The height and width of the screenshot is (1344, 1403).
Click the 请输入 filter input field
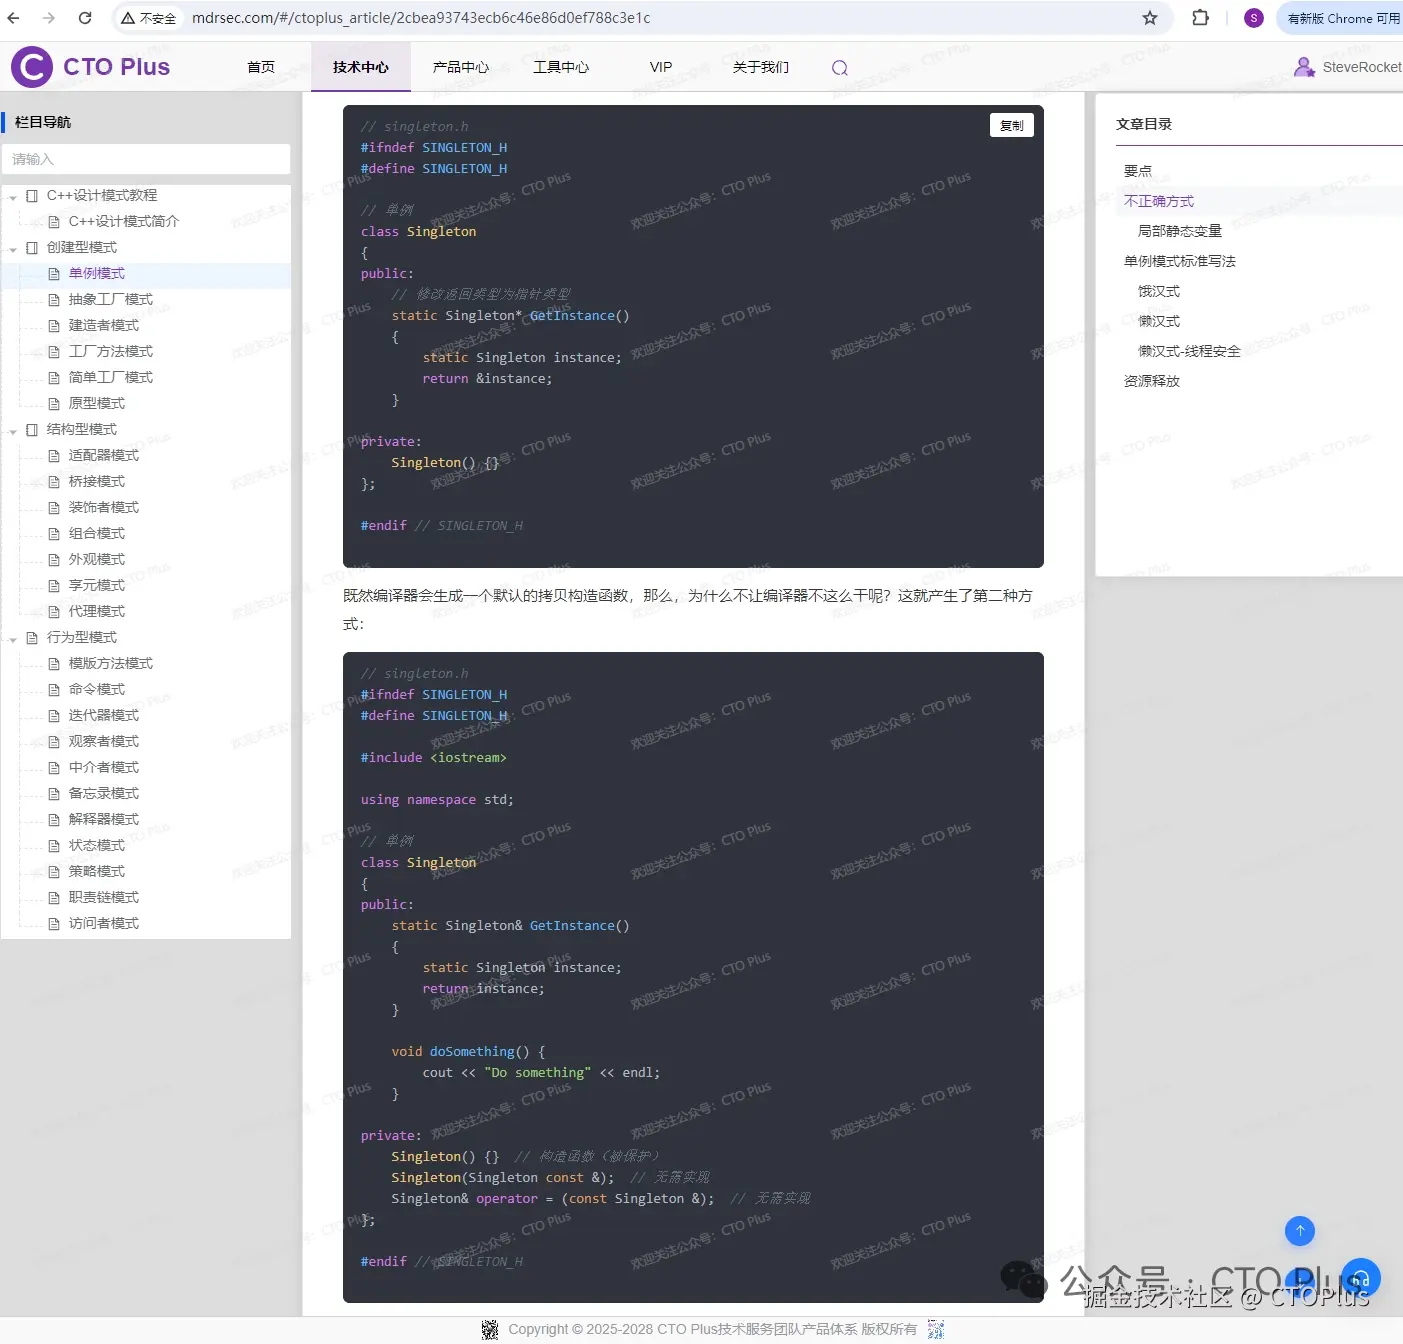coord(146,159)
